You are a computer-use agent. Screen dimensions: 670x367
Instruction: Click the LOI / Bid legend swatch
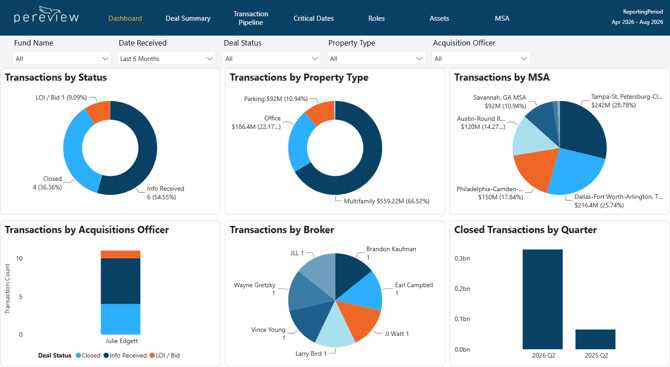(152, 355)
